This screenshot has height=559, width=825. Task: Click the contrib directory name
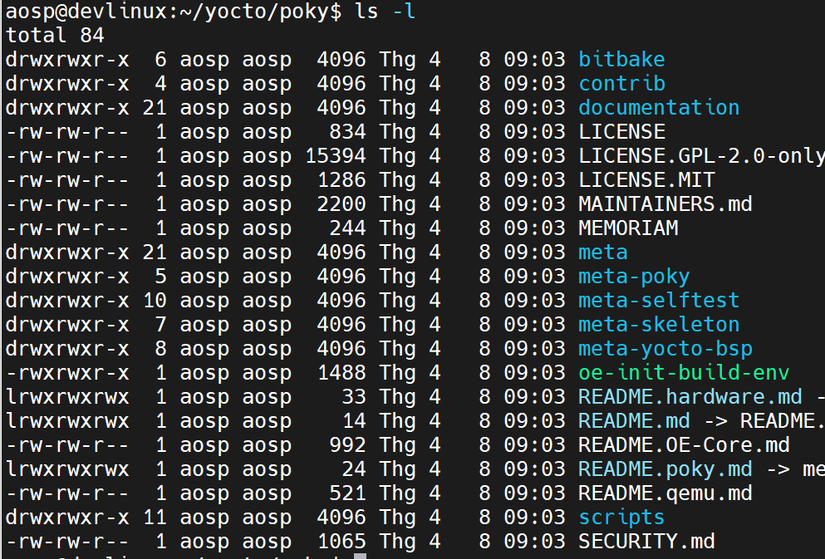point(621,84)
